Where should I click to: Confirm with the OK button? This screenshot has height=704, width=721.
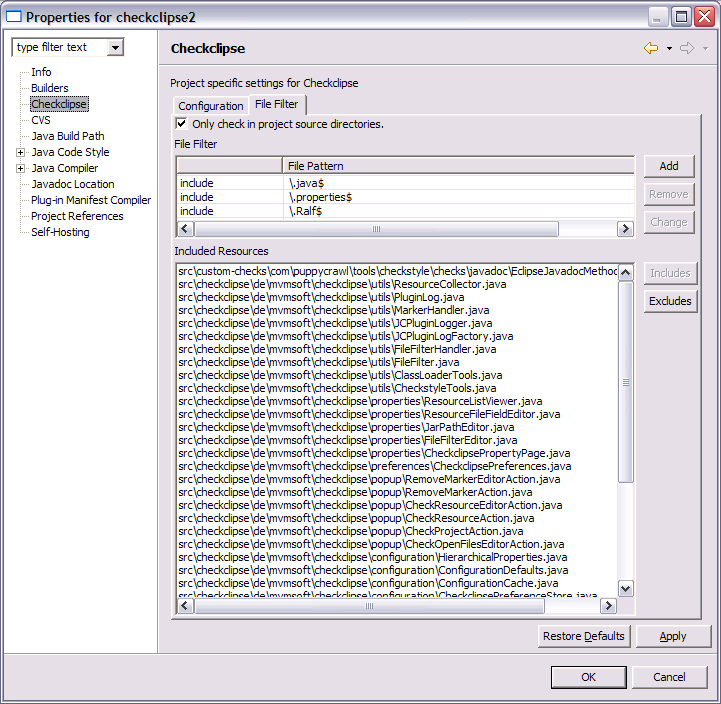coord(589,677)
